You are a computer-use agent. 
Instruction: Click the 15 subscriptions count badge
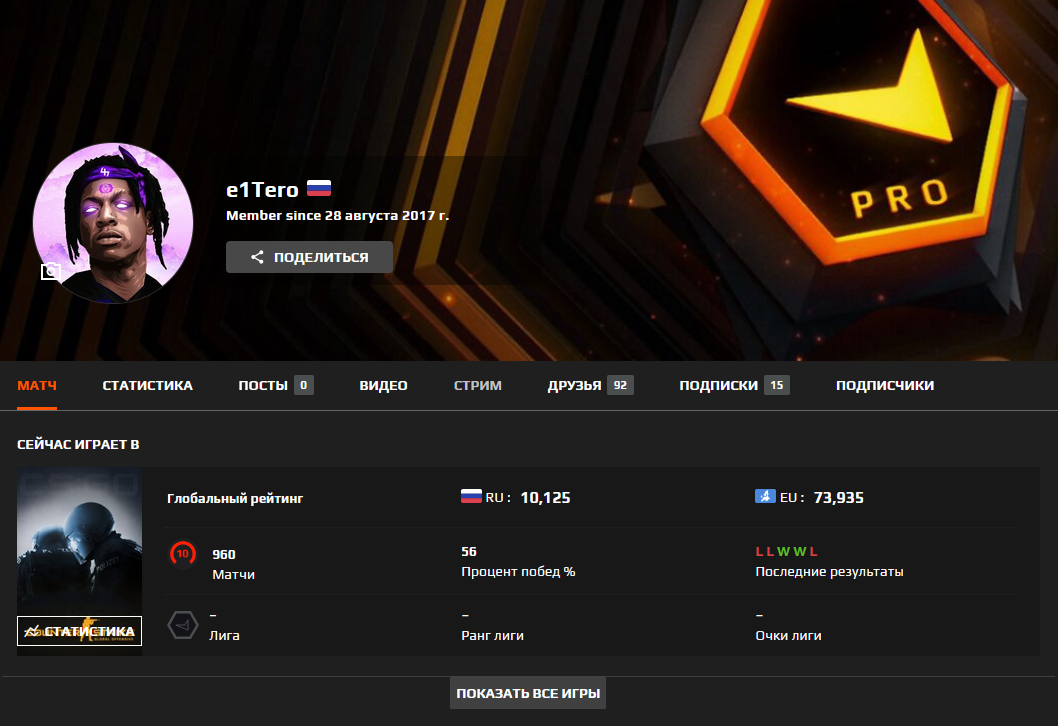pos(777,385)
